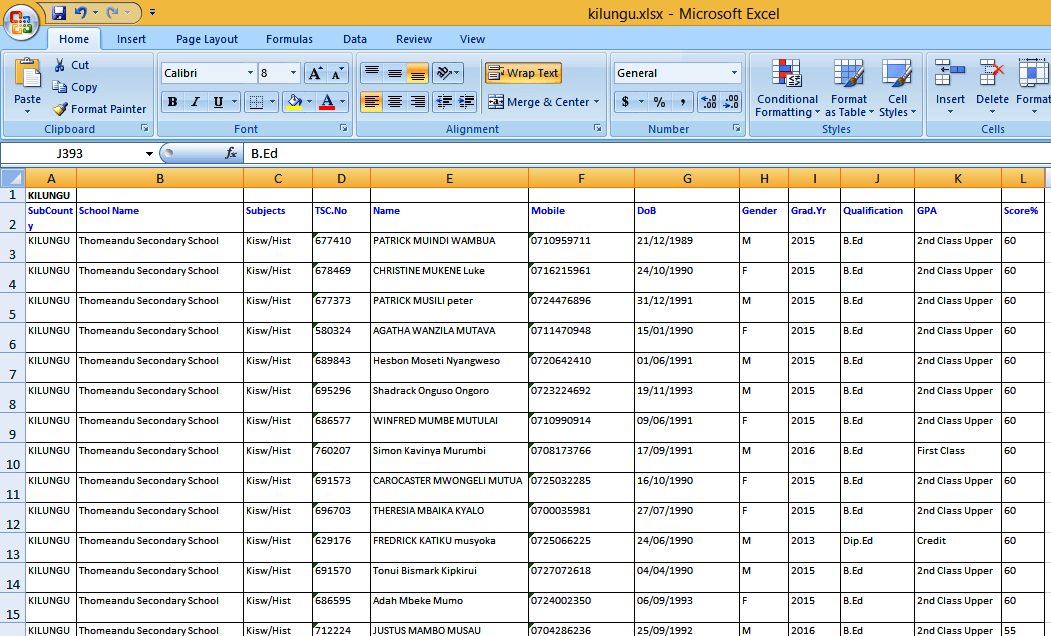
Task: Switch to the Page Layout tab
Action: [x=207, y=39]
